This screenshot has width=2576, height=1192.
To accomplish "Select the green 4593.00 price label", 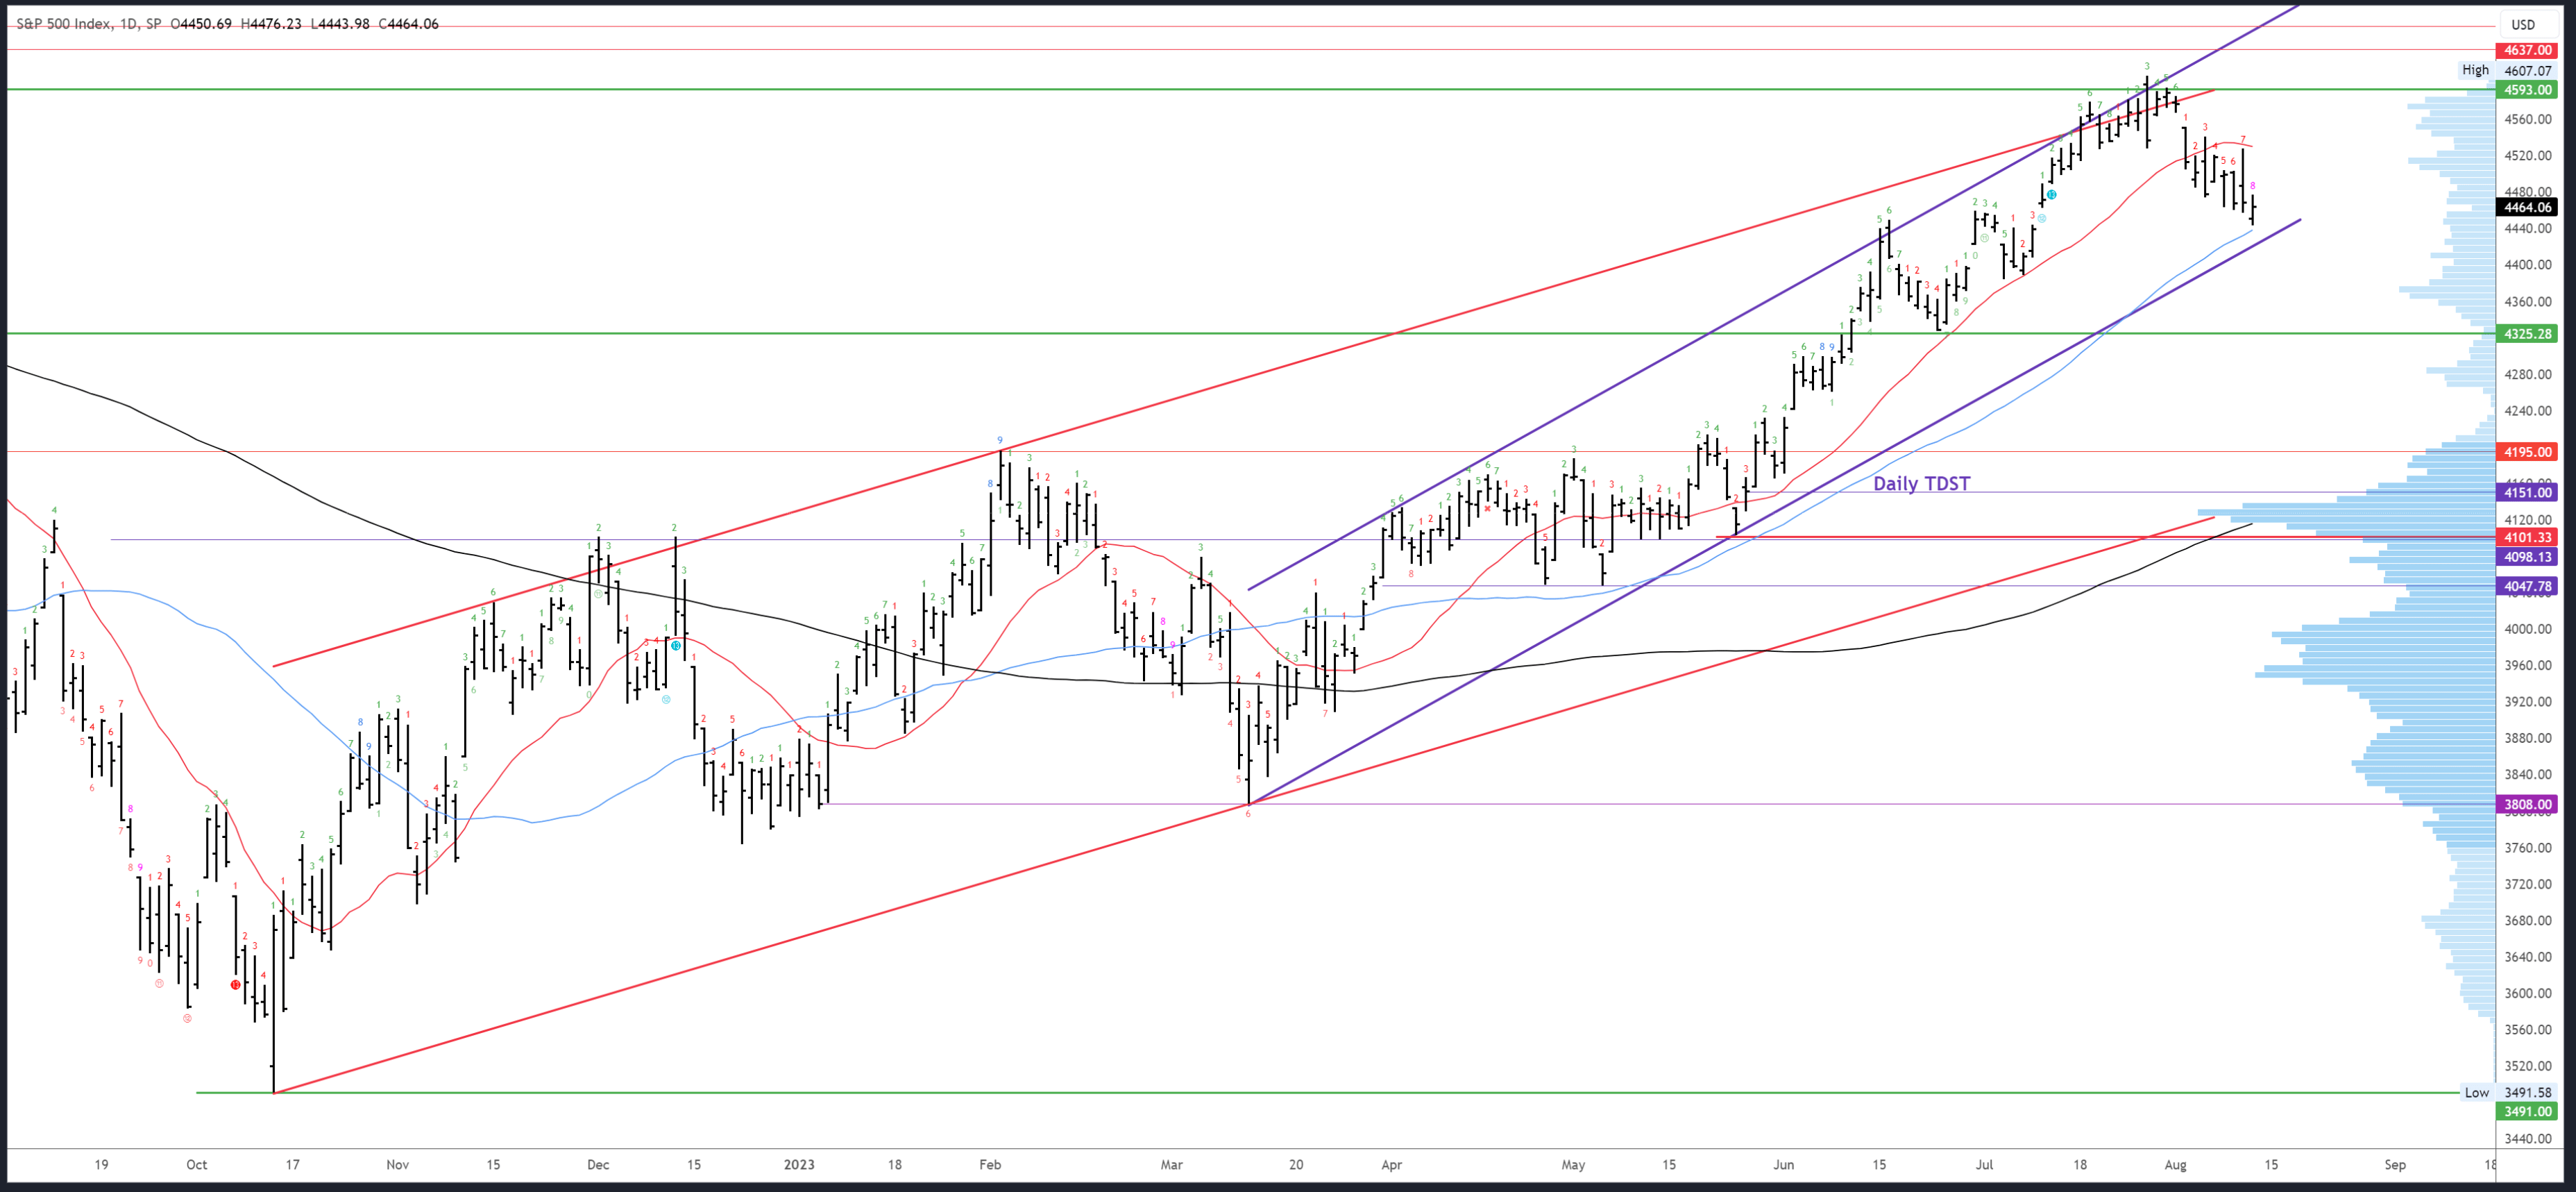I will (x=2526, y=90).
